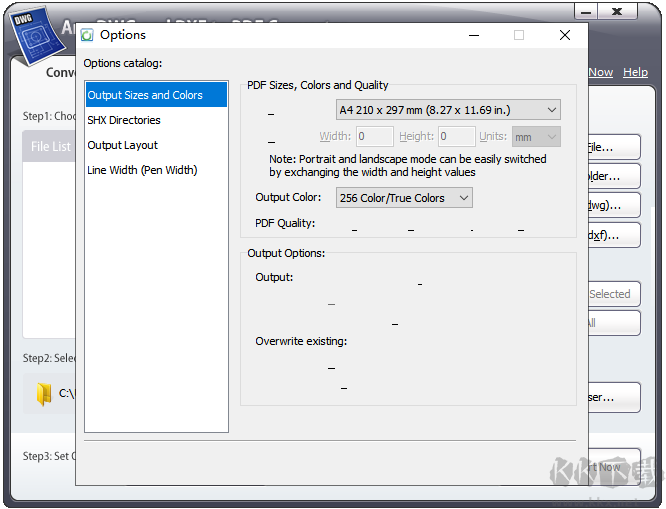
Task: Minimize the main converter window
Action: pyautogui.click(x=586, y=11)
